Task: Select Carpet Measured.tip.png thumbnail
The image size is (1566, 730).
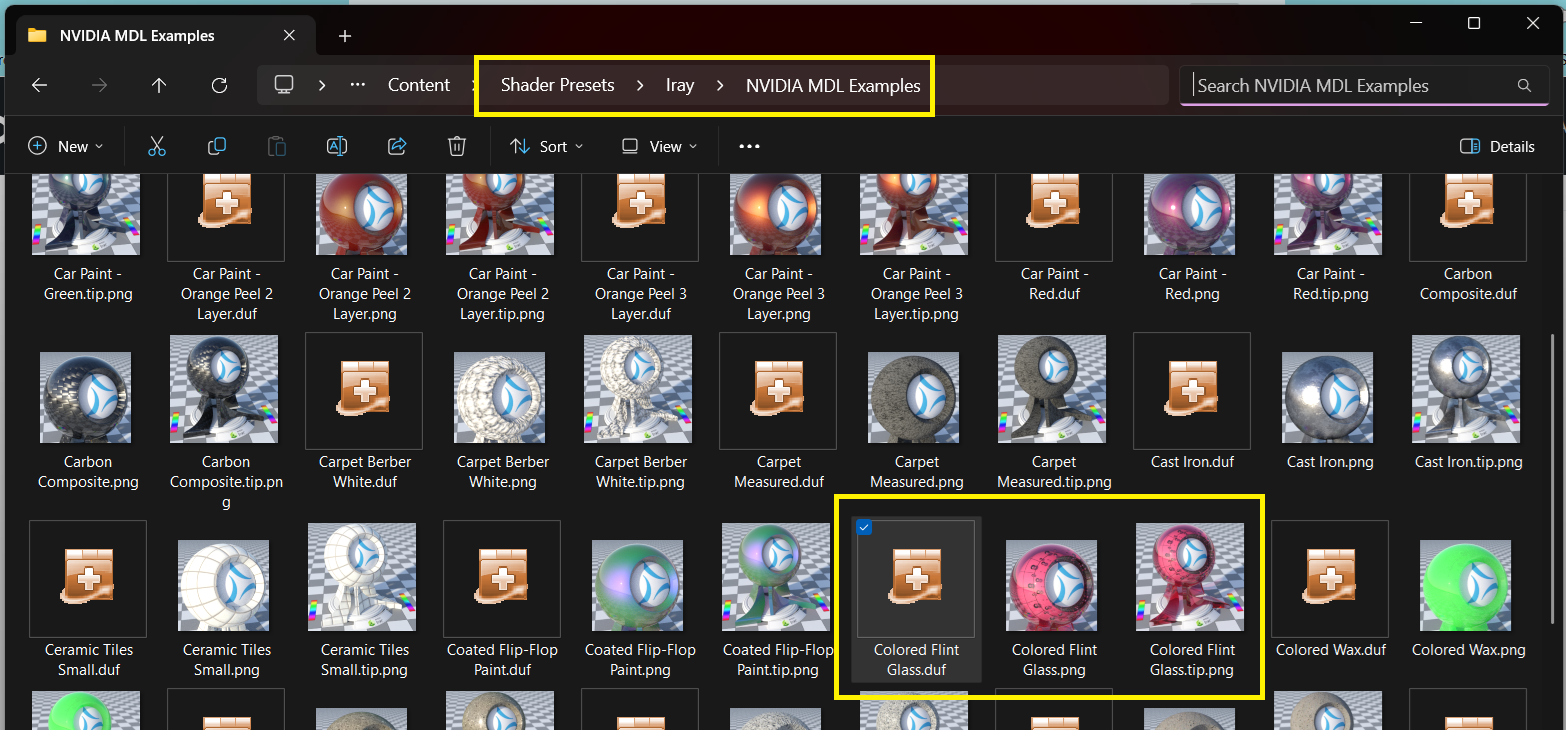Action: coord(1052,390)
